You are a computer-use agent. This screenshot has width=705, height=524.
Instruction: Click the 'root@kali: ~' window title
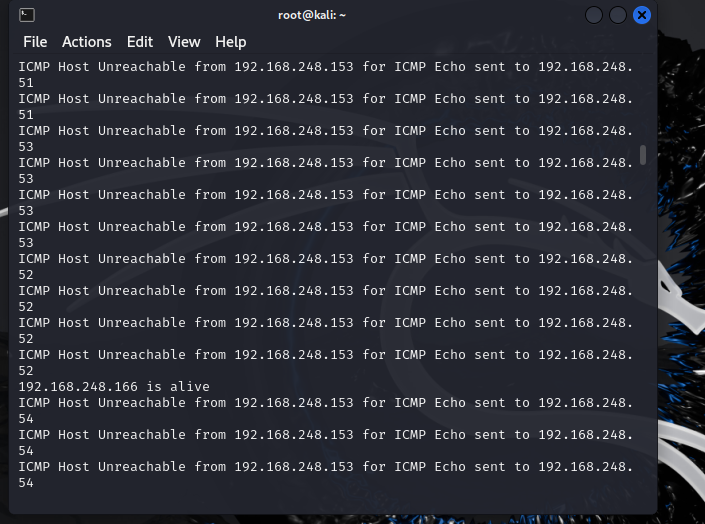click(312, 15)
